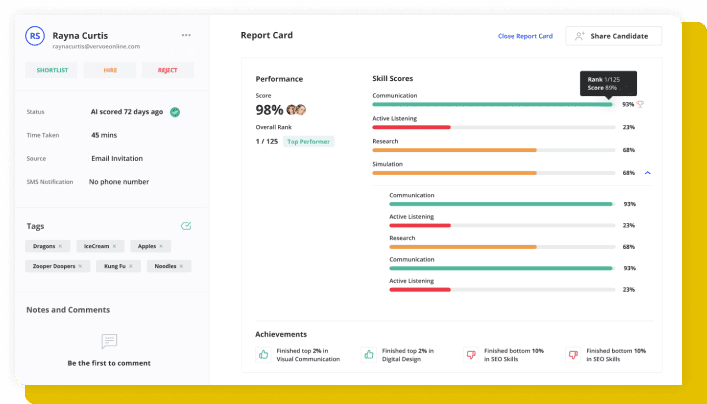Screen dimensions: 707x404
Task: Remove the Noodles tag
Action: (181, 266)
